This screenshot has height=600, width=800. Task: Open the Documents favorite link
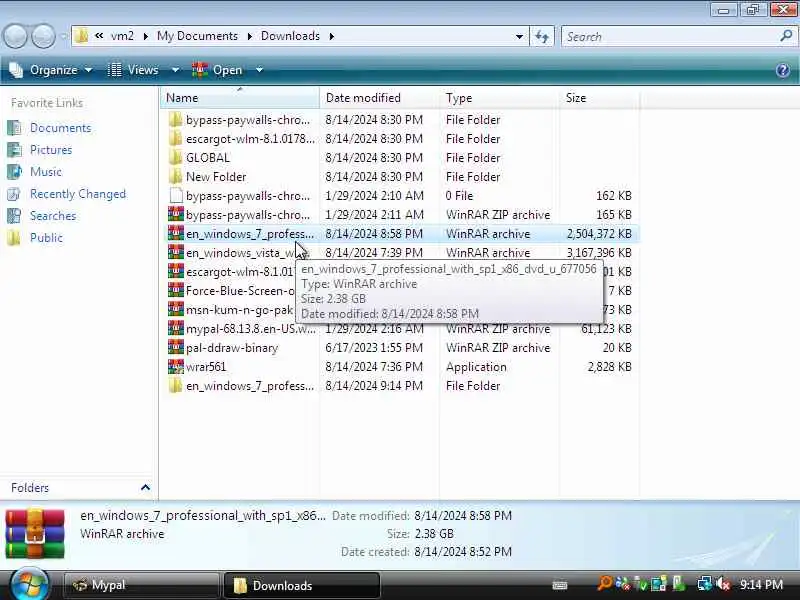60,128
